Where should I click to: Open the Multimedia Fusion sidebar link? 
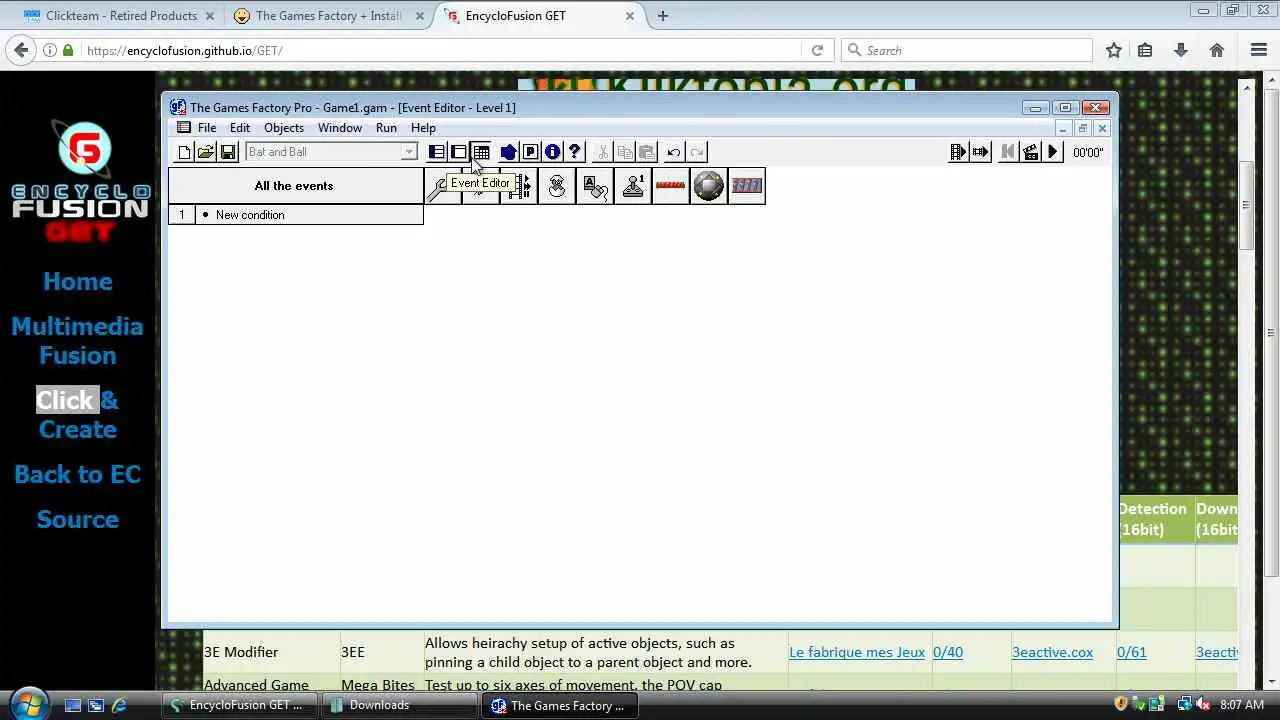coord(78,341)
